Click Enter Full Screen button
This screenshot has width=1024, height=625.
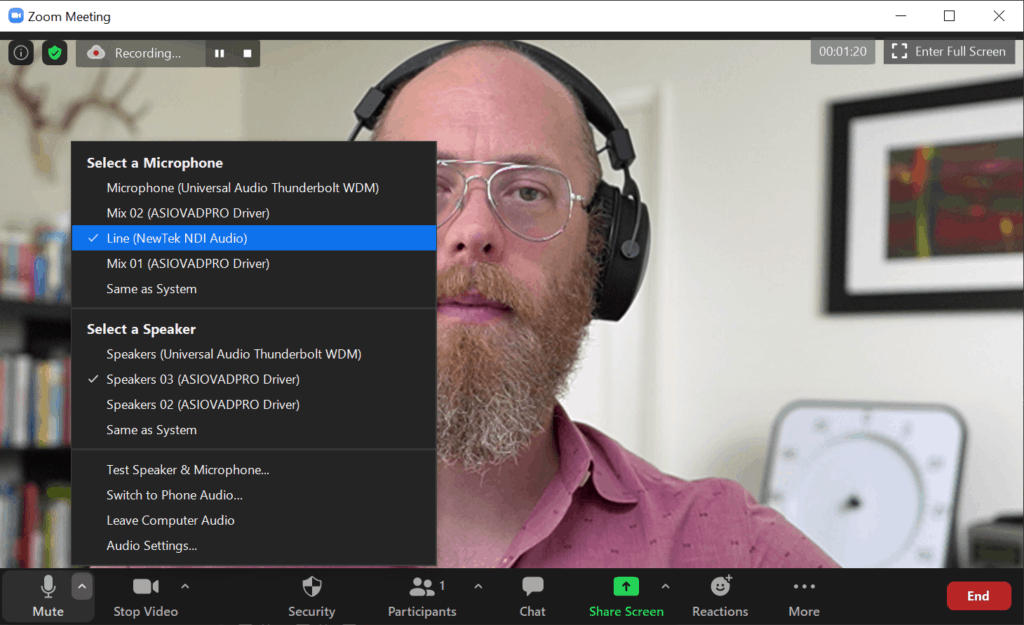949,52
